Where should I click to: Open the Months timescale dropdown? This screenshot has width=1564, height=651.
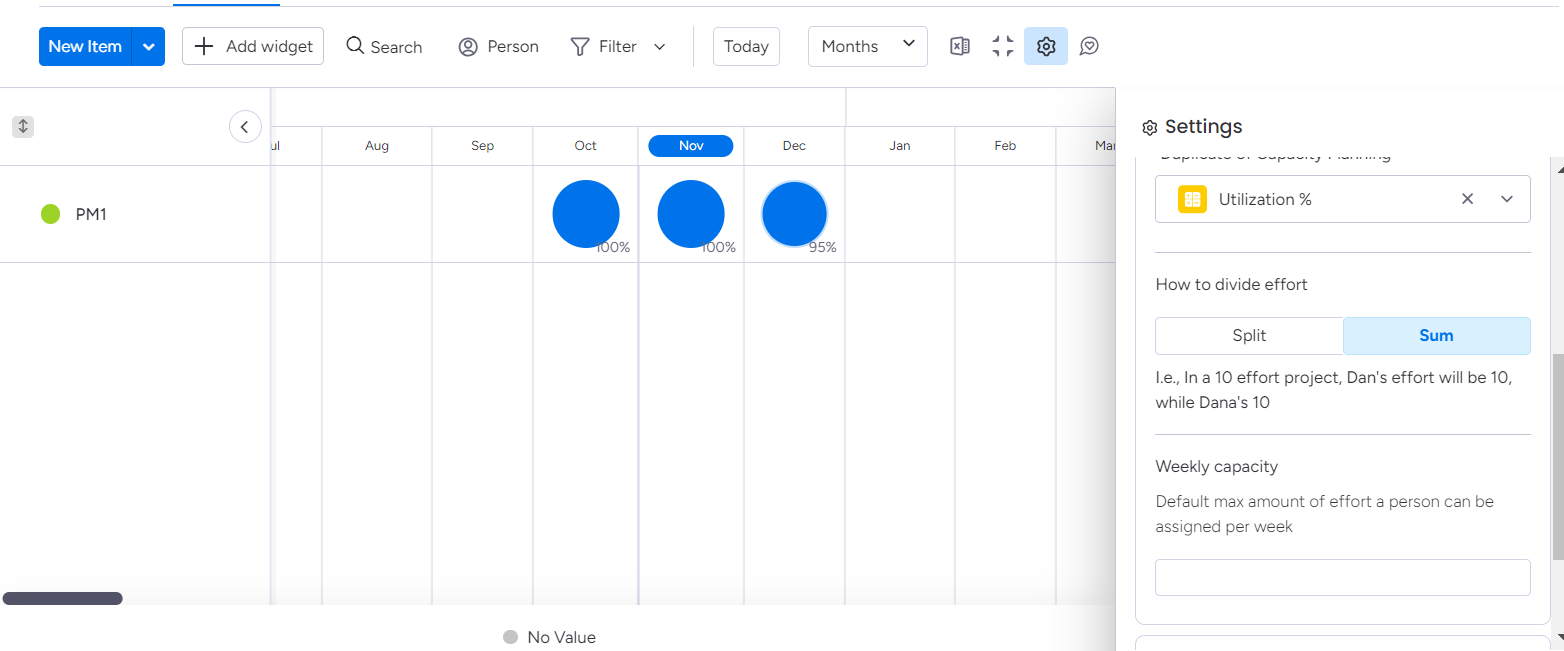click(868, 46)
